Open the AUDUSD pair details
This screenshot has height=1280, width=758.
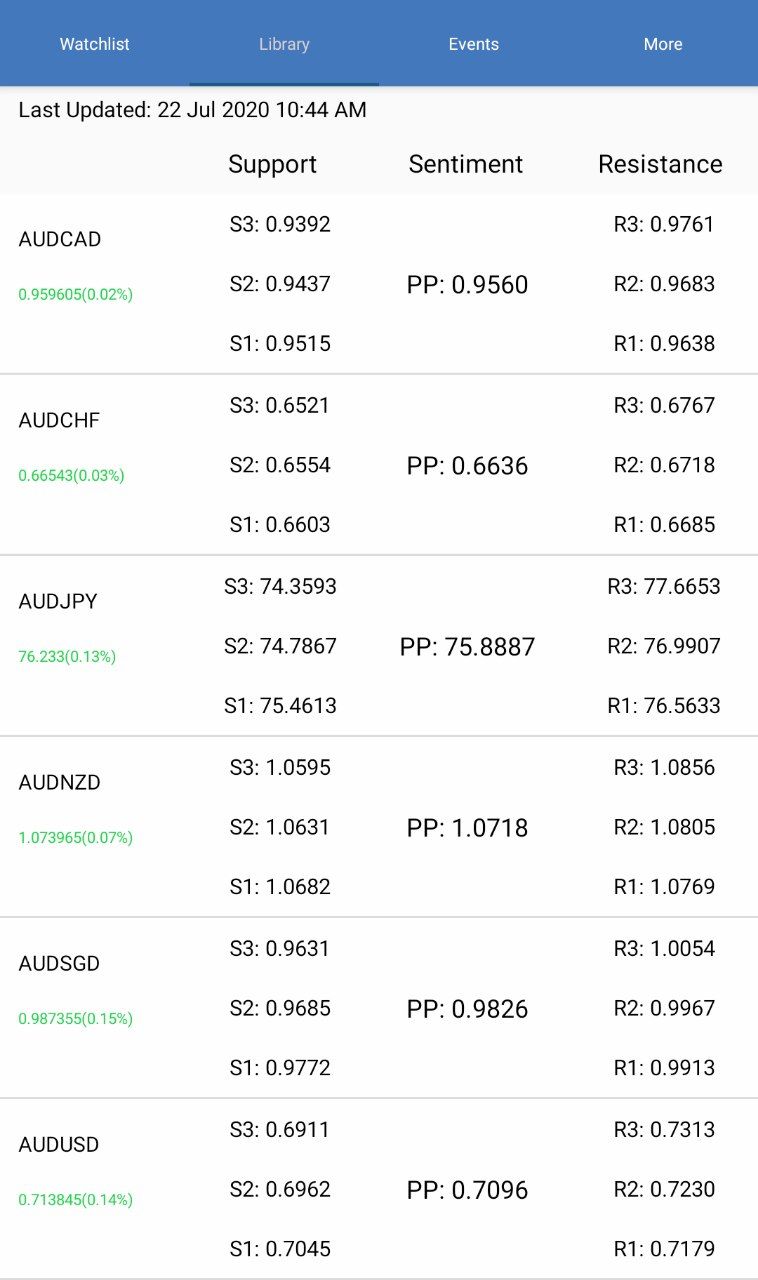pos(59,1145)
